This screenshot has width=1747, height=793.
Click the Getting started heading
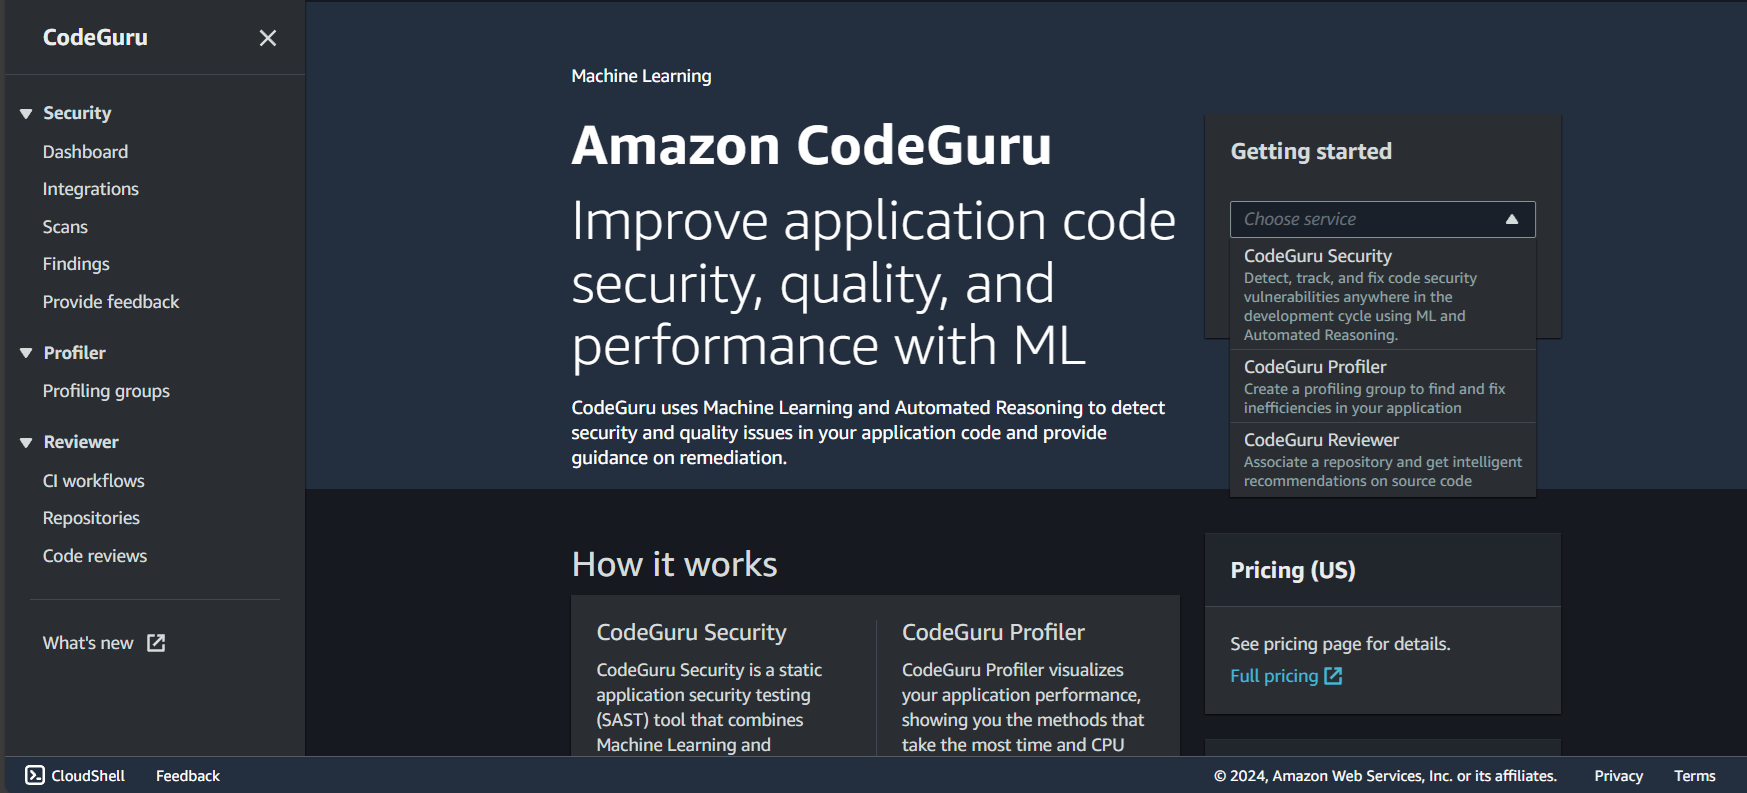pos(1311,151)
